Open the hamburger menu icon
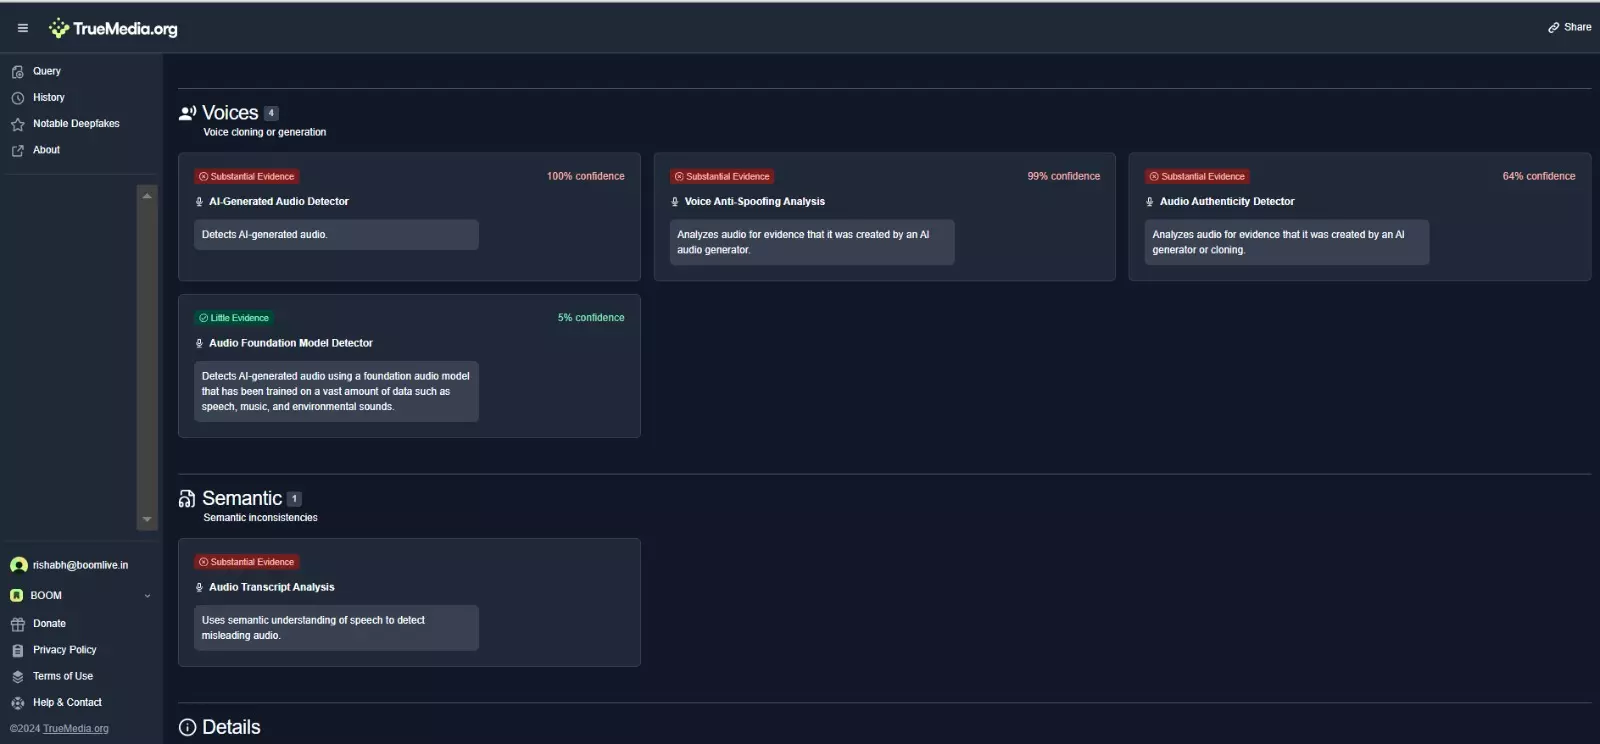Viewport: 1600px width, 744px height. pos(22,28)
